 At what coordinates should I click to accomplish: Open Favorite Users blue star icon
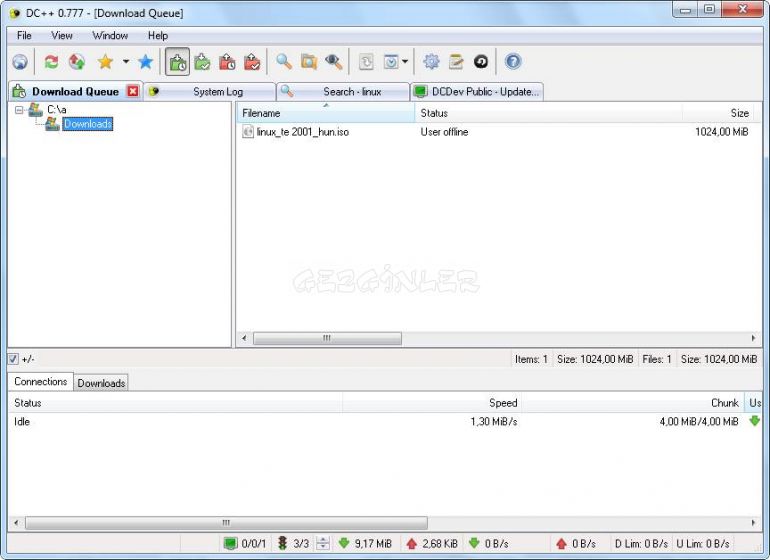(x=145, y=62)
